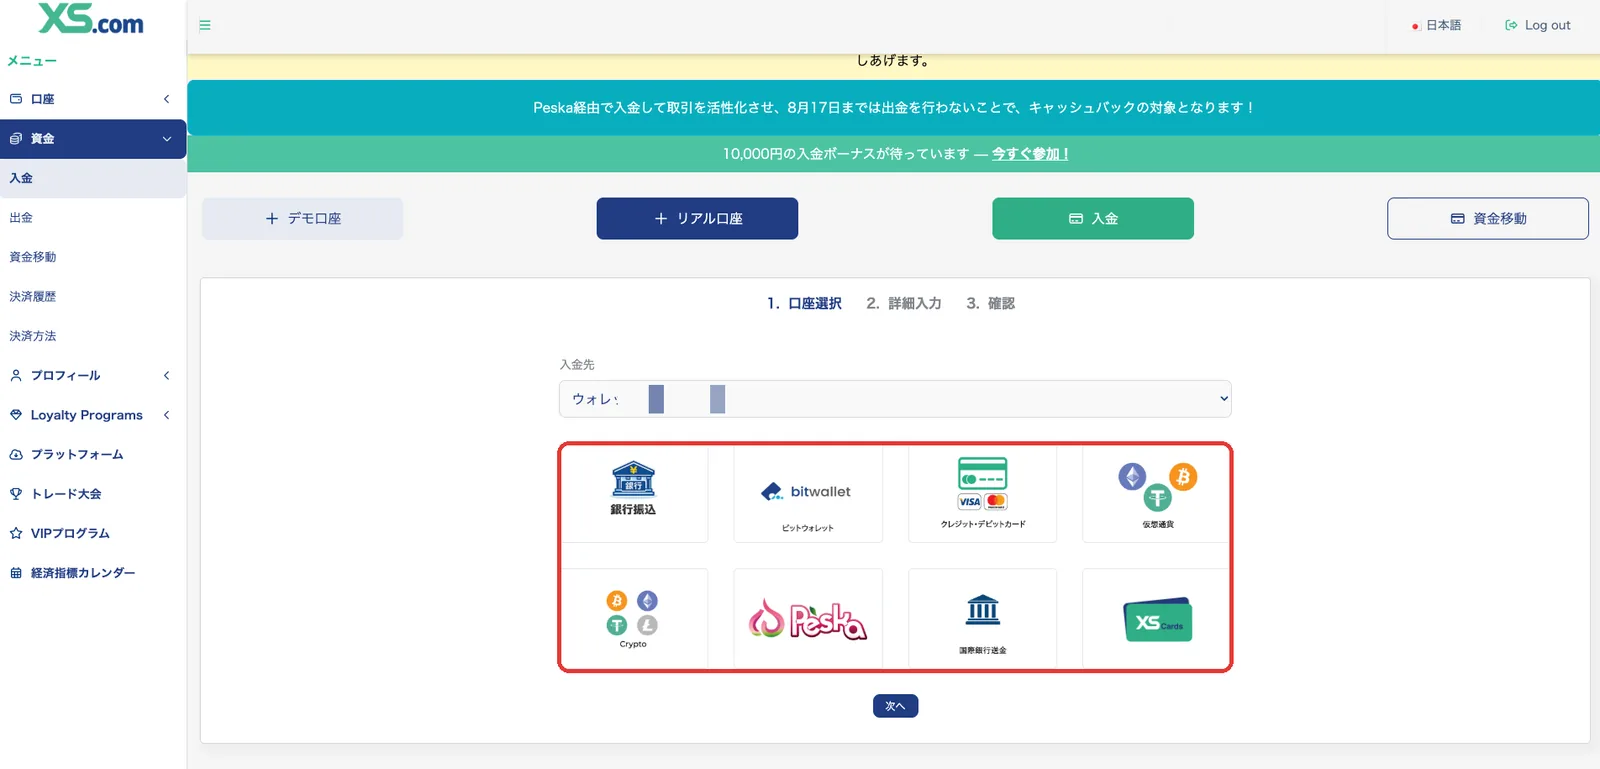Click the Peska cashback banner text
Screen dimensions: 1600x769
point(893,108)
